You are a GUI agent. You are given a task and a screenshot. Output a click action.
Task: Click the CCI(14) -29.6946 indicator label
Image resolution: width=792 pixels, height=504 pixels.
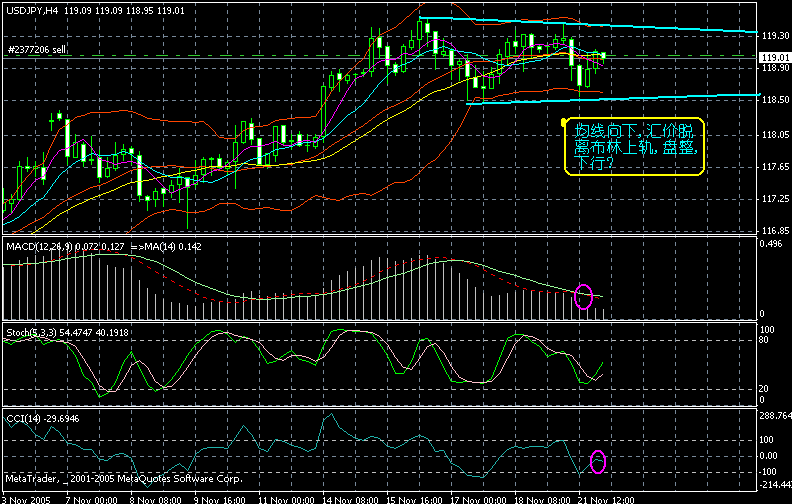(x=42, y=419)
